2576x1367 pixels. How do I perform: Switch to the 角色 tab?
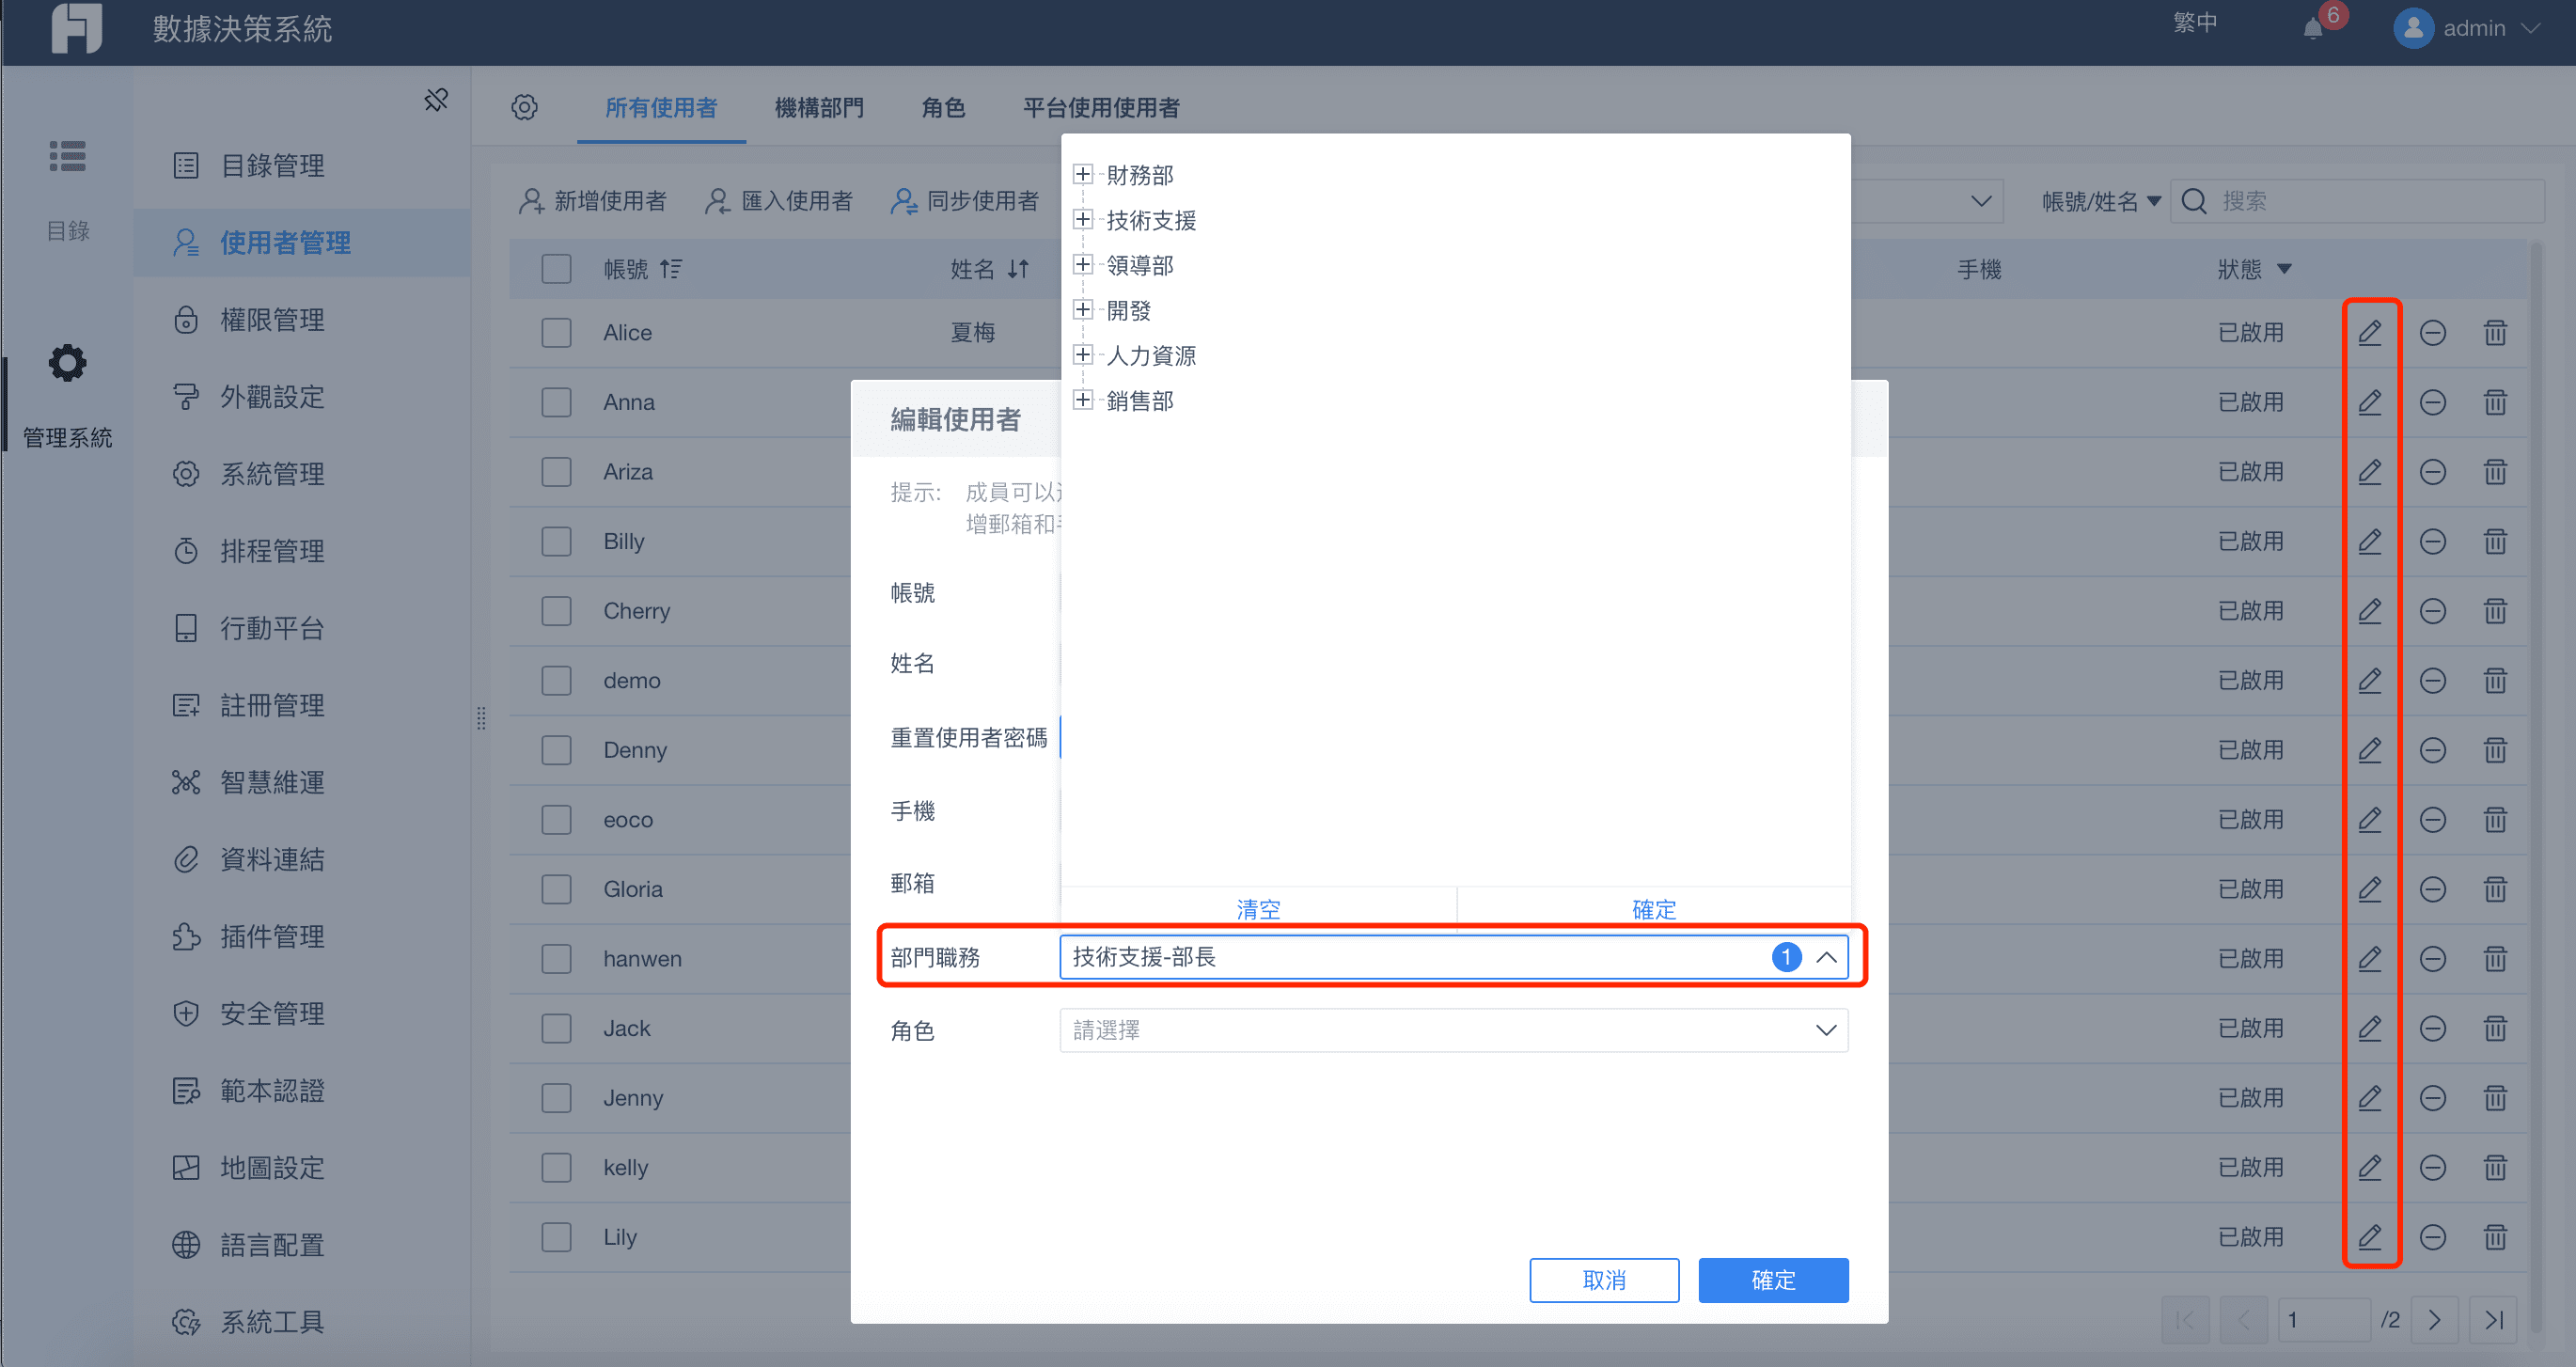tap(943, 107)
